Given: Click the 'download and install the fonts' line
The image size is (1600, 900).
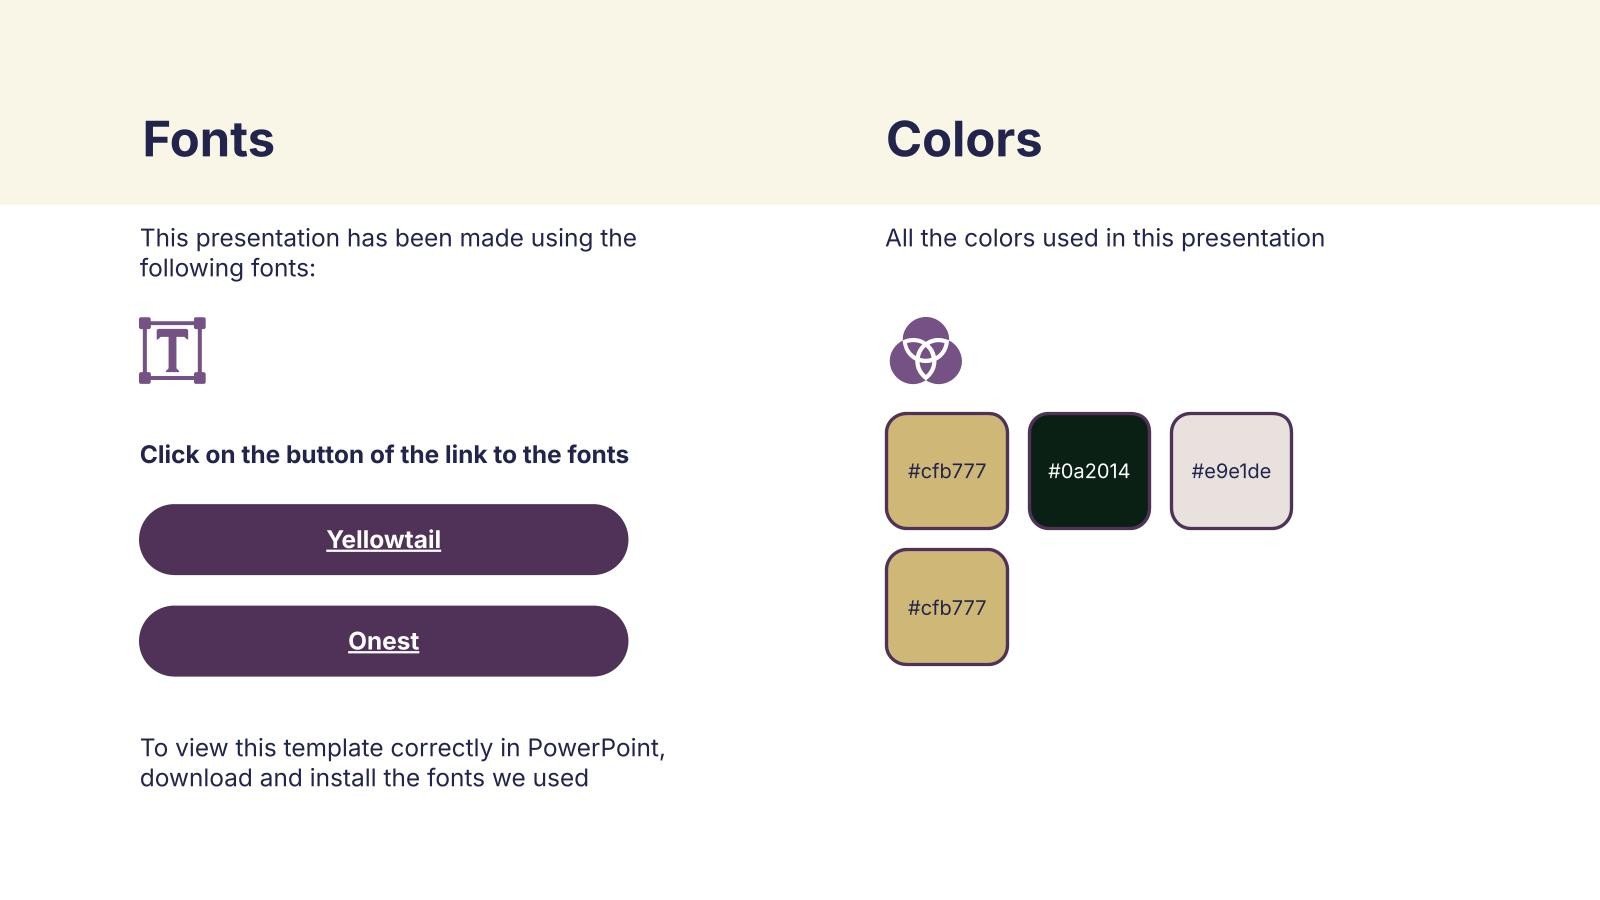Looking at the screenshot, I should click(364, 778).
